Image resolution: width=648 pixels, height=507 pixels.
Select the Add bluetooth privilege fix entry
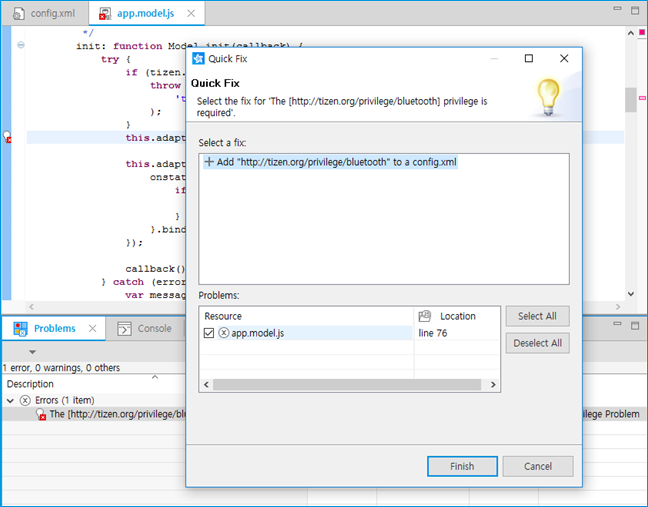(x=330, y=162)
